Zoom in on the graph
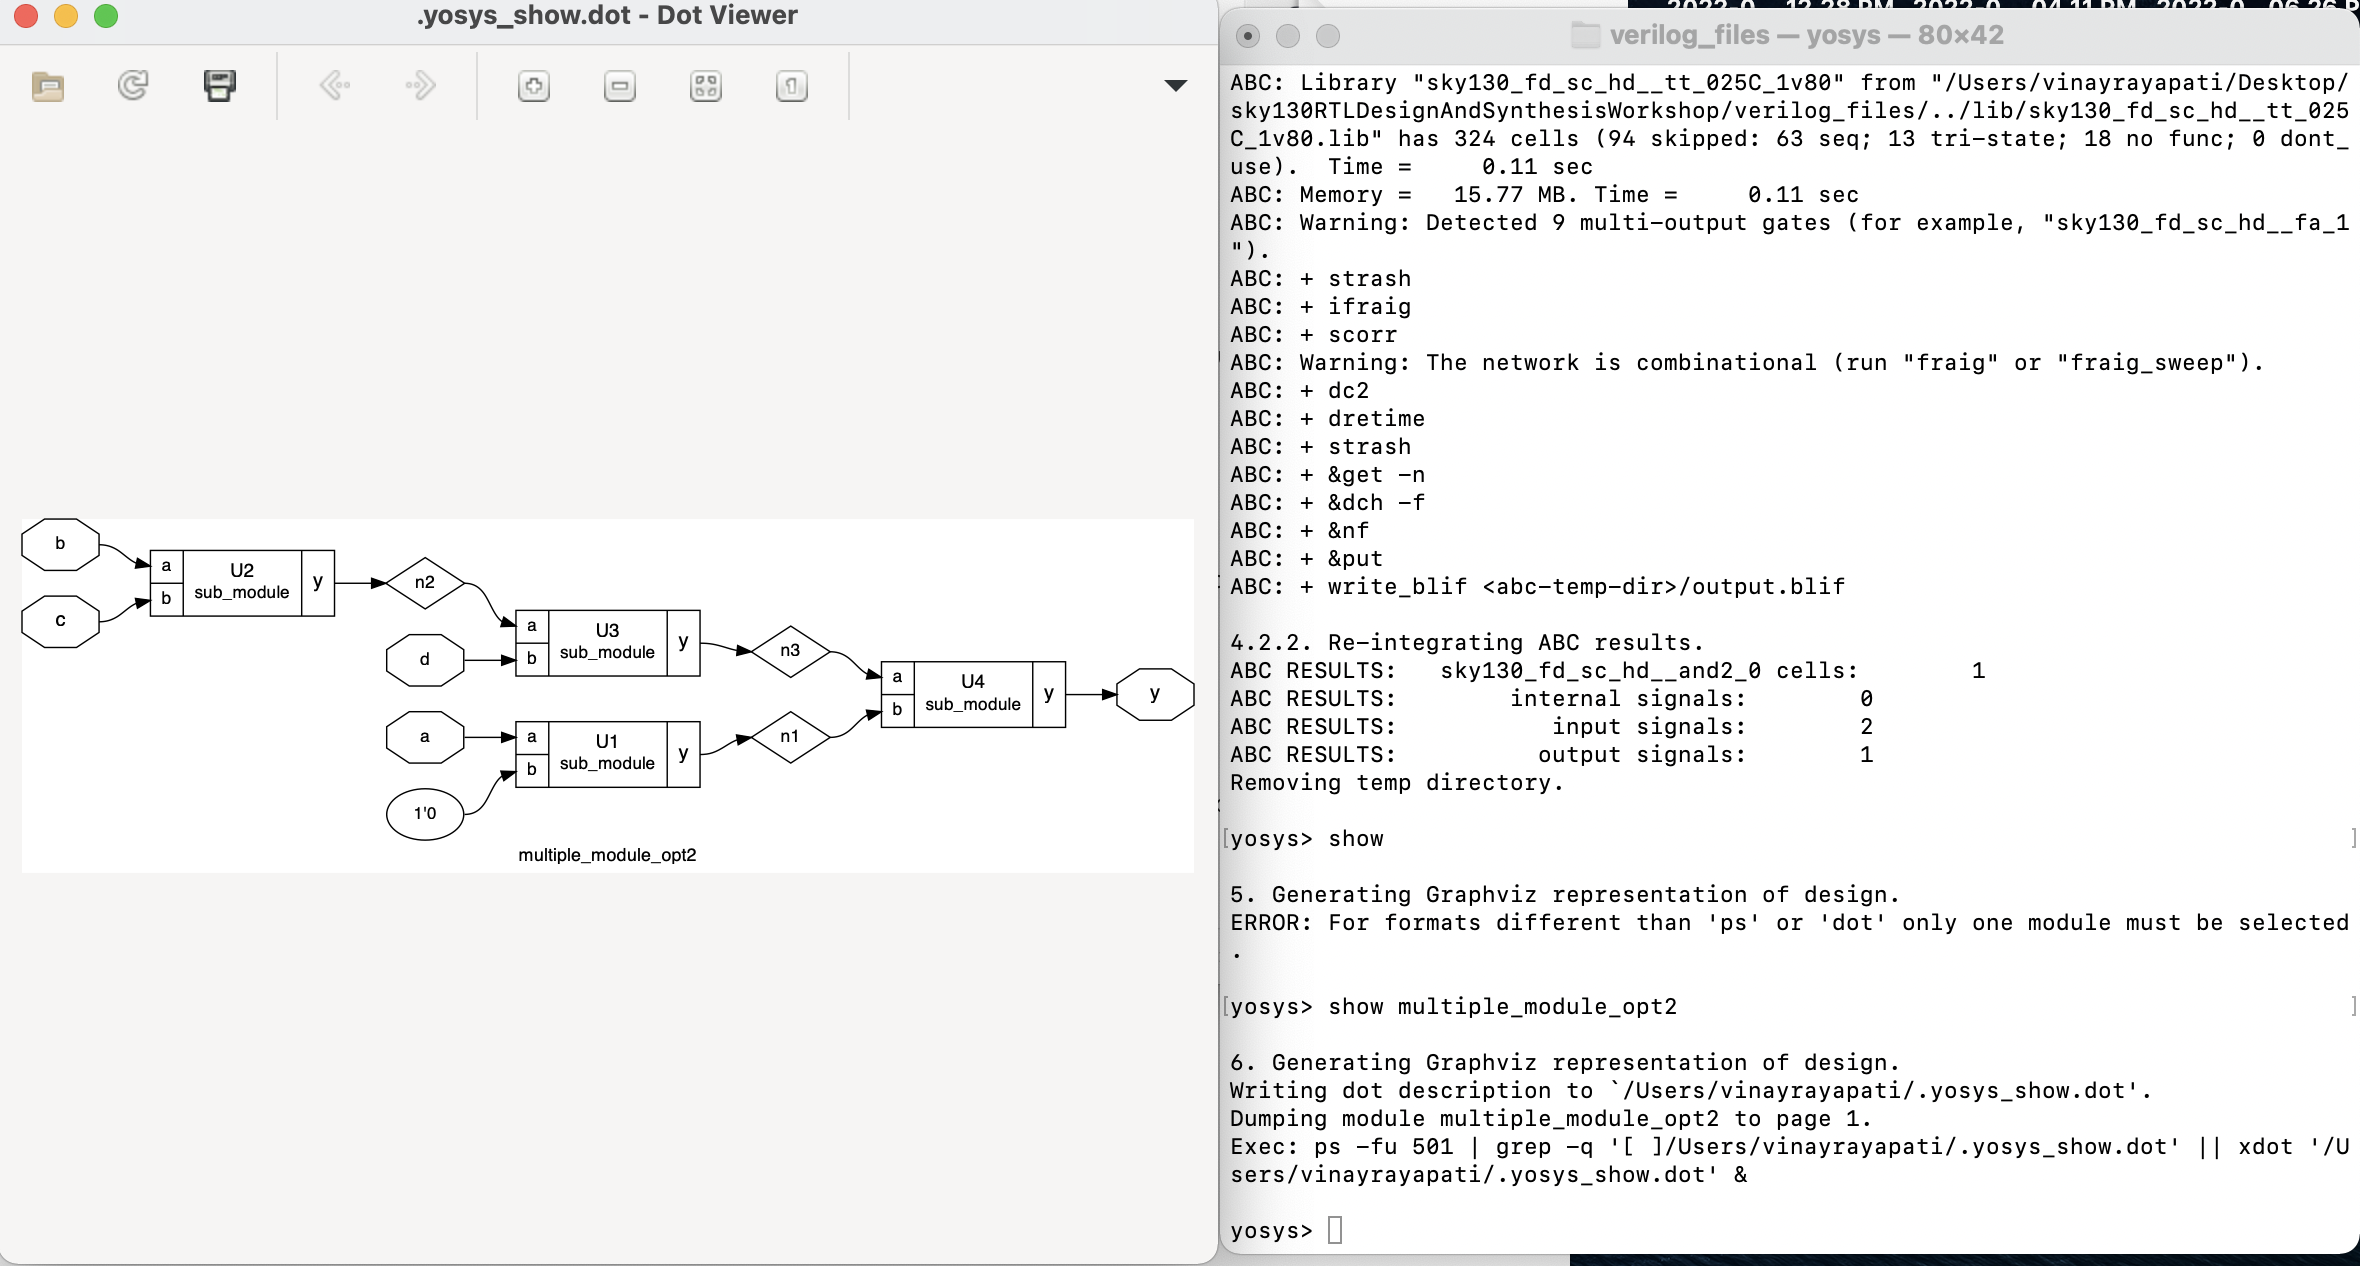Viewport: 2360px width, 1266px height. pos(534,87)
